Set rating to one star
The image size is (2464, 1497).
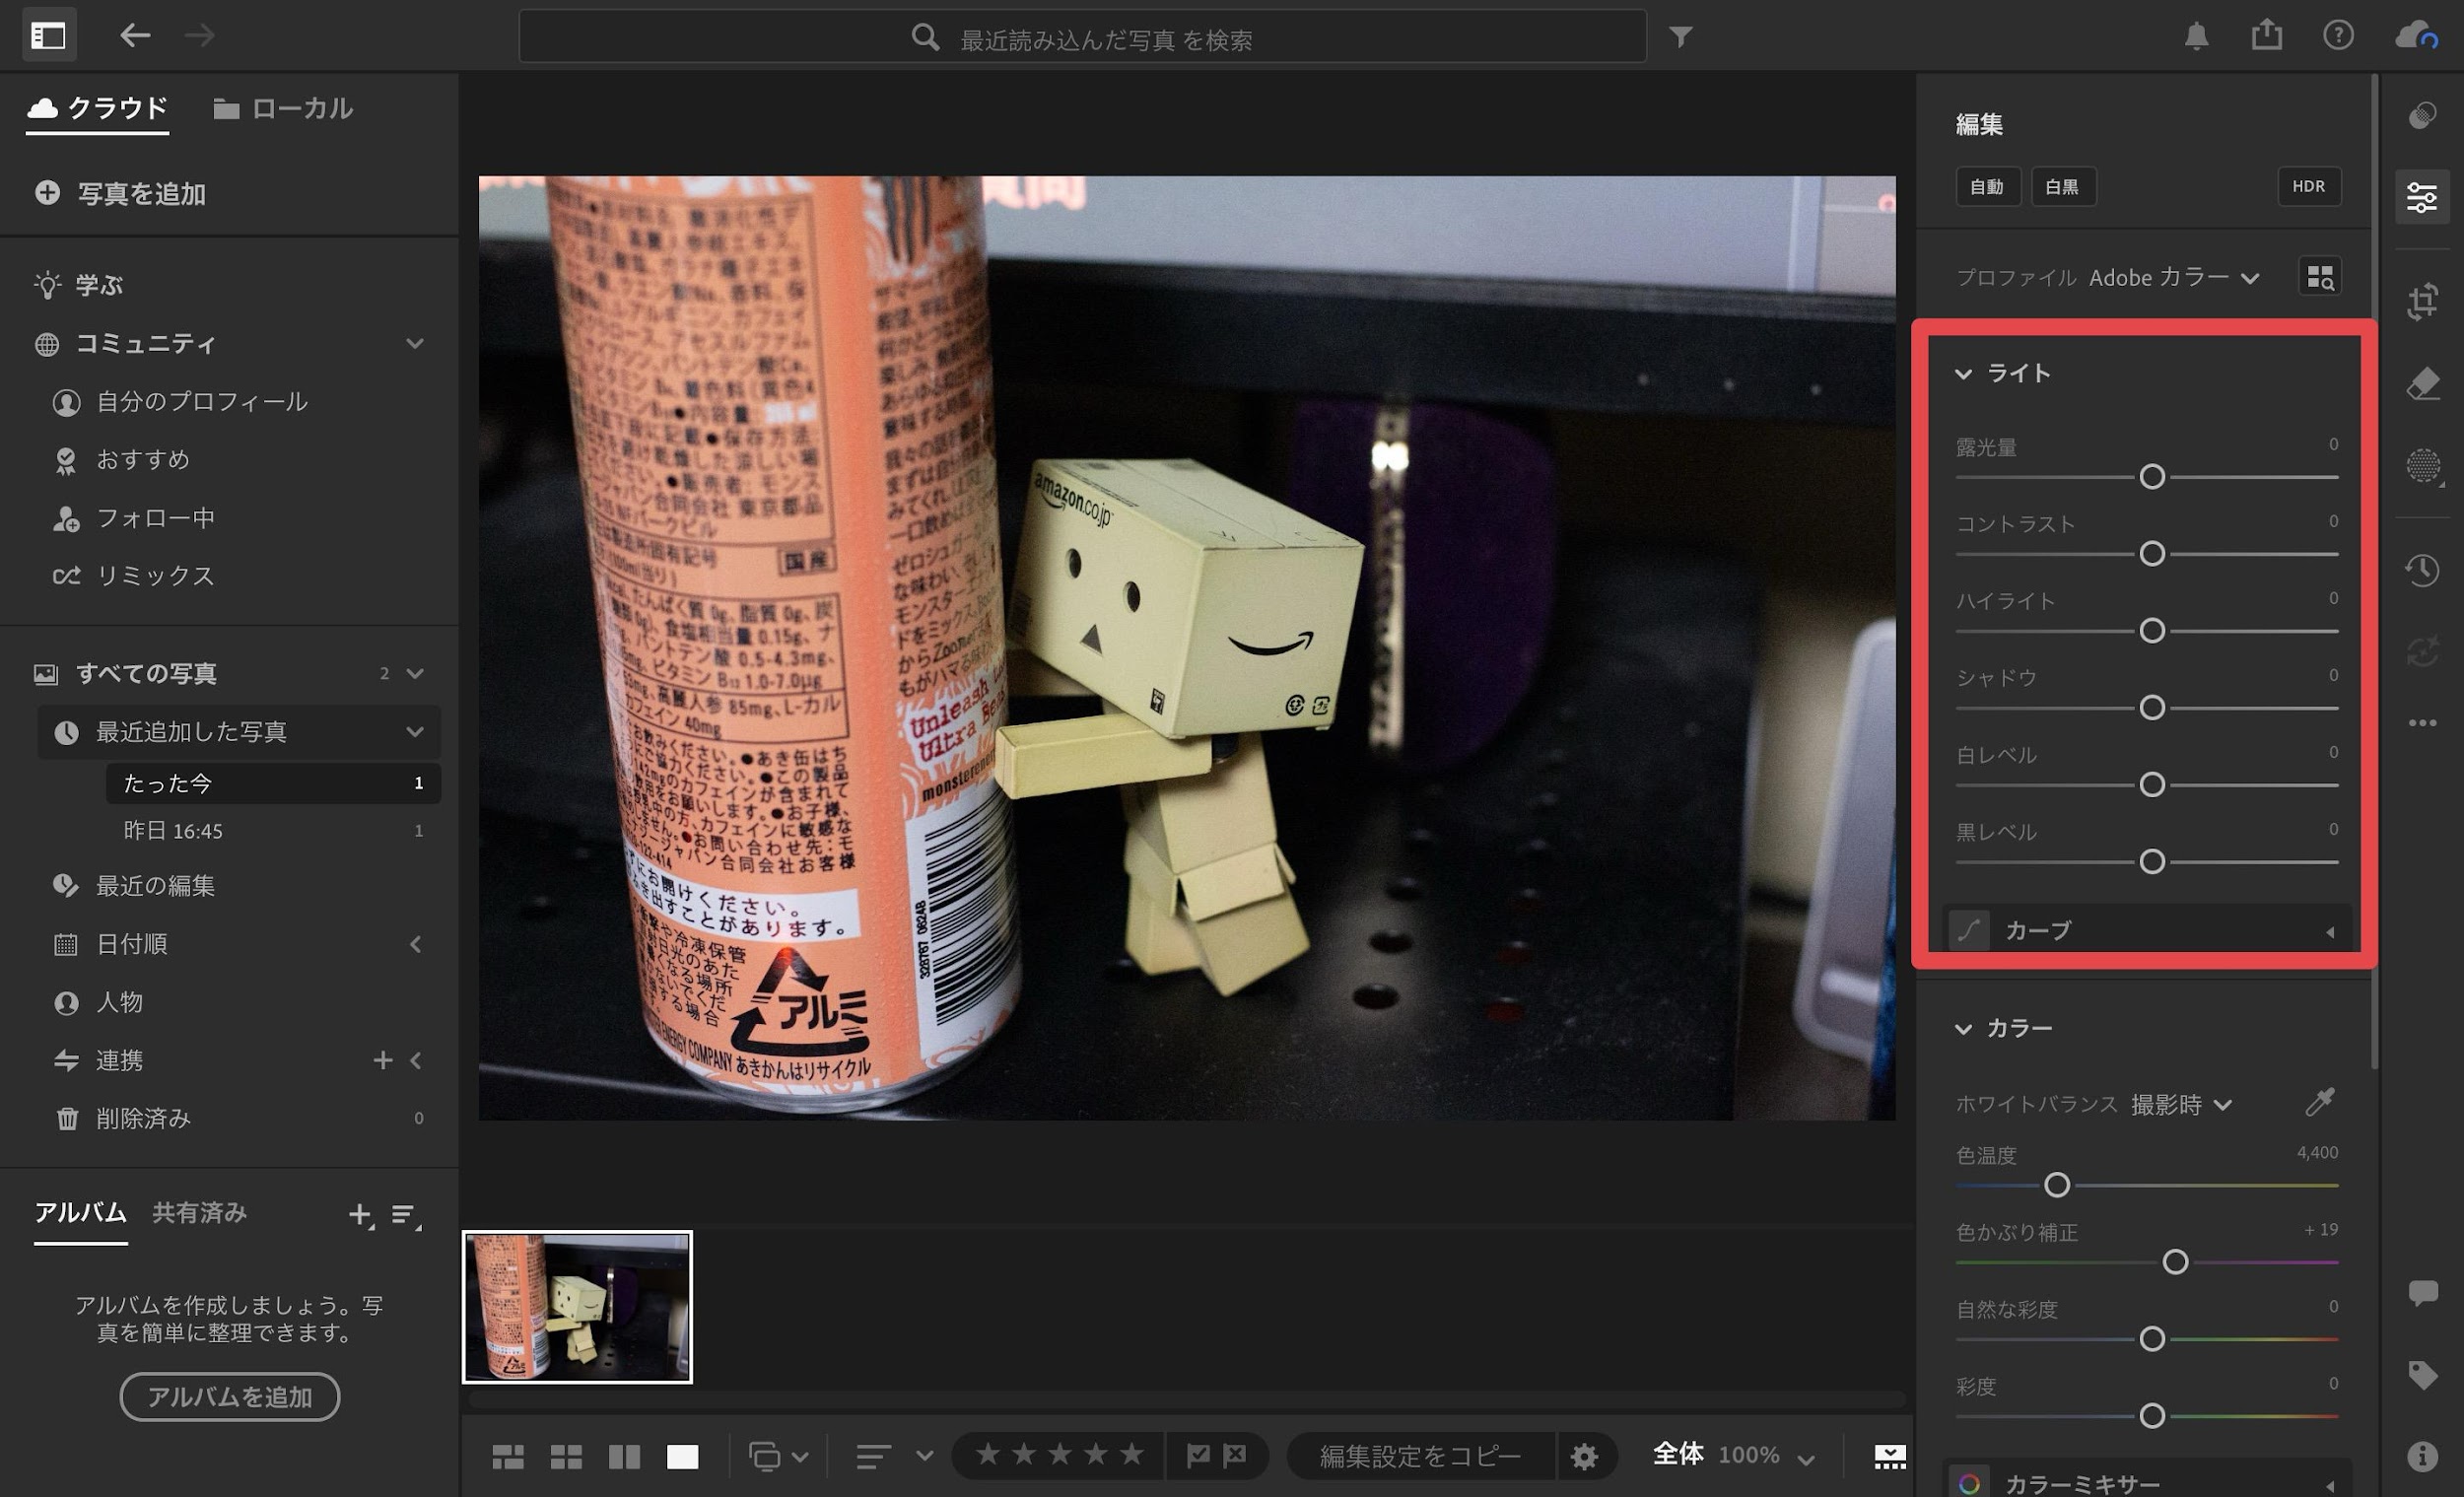tap(987, 1454)
